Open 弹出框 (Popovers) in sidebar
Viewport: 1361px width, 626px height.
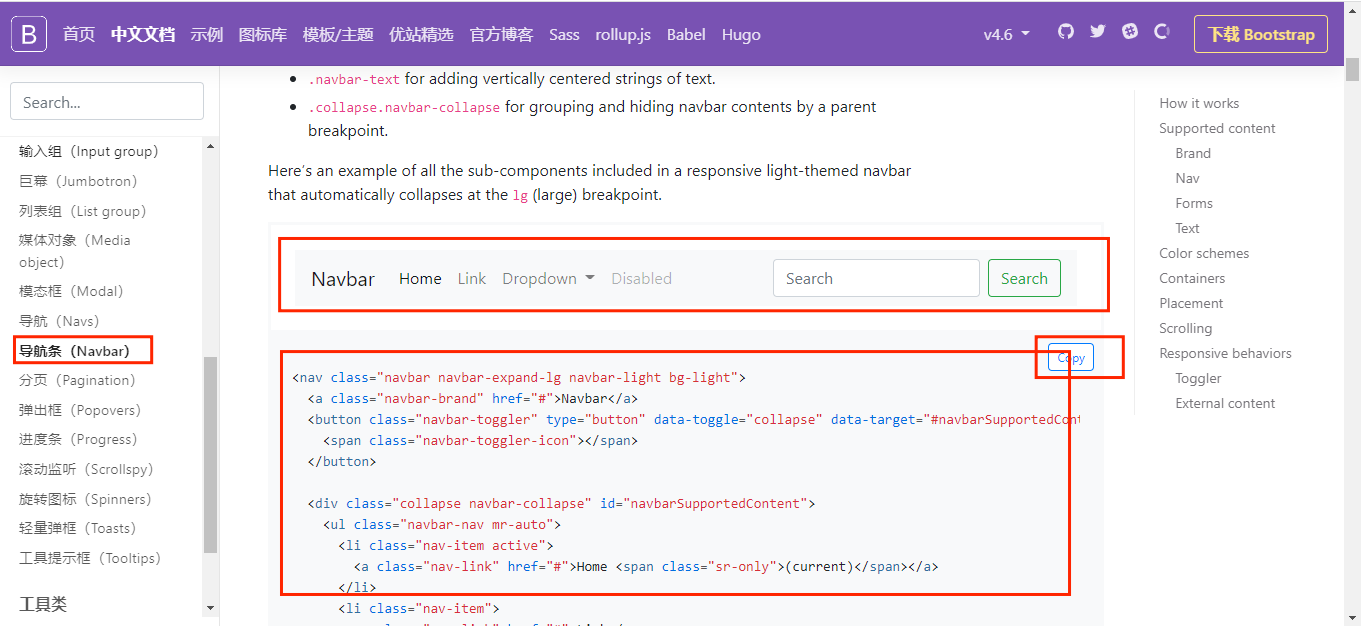pos(80,410)
